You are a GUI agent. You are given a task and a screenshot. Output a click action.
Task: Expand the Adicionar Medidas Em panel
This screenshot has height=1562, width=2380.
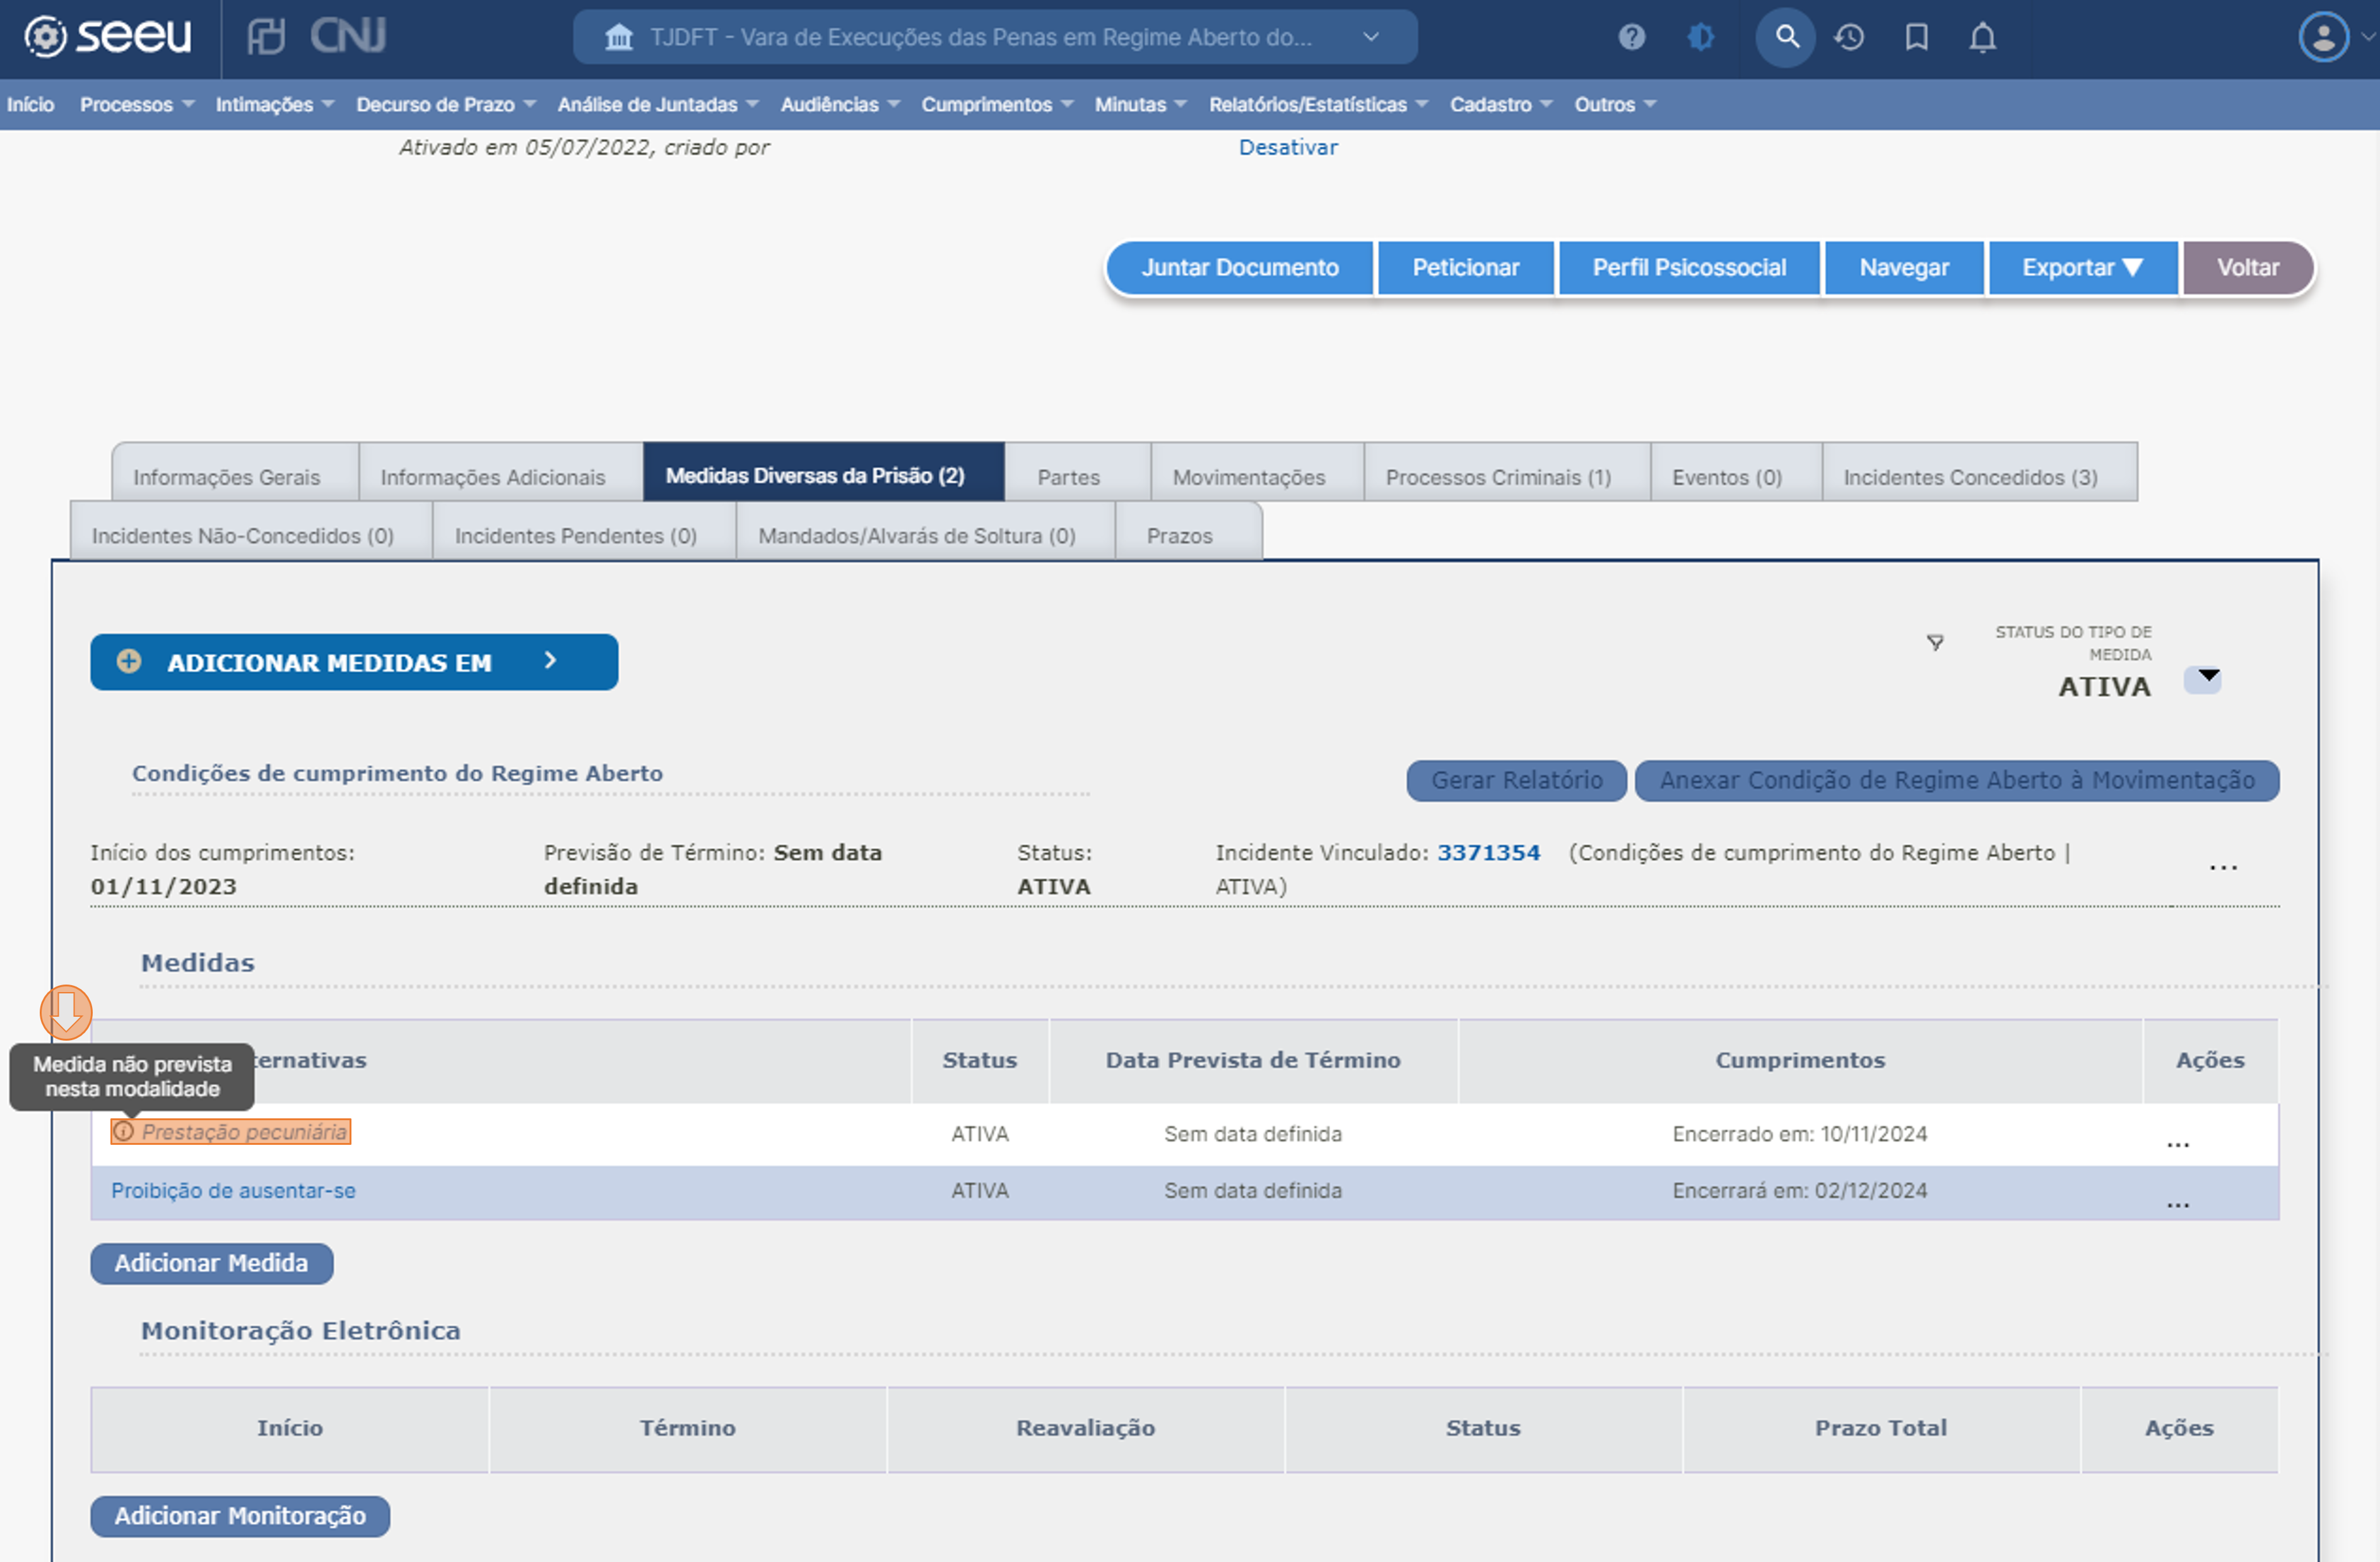[x=353, y=662]
